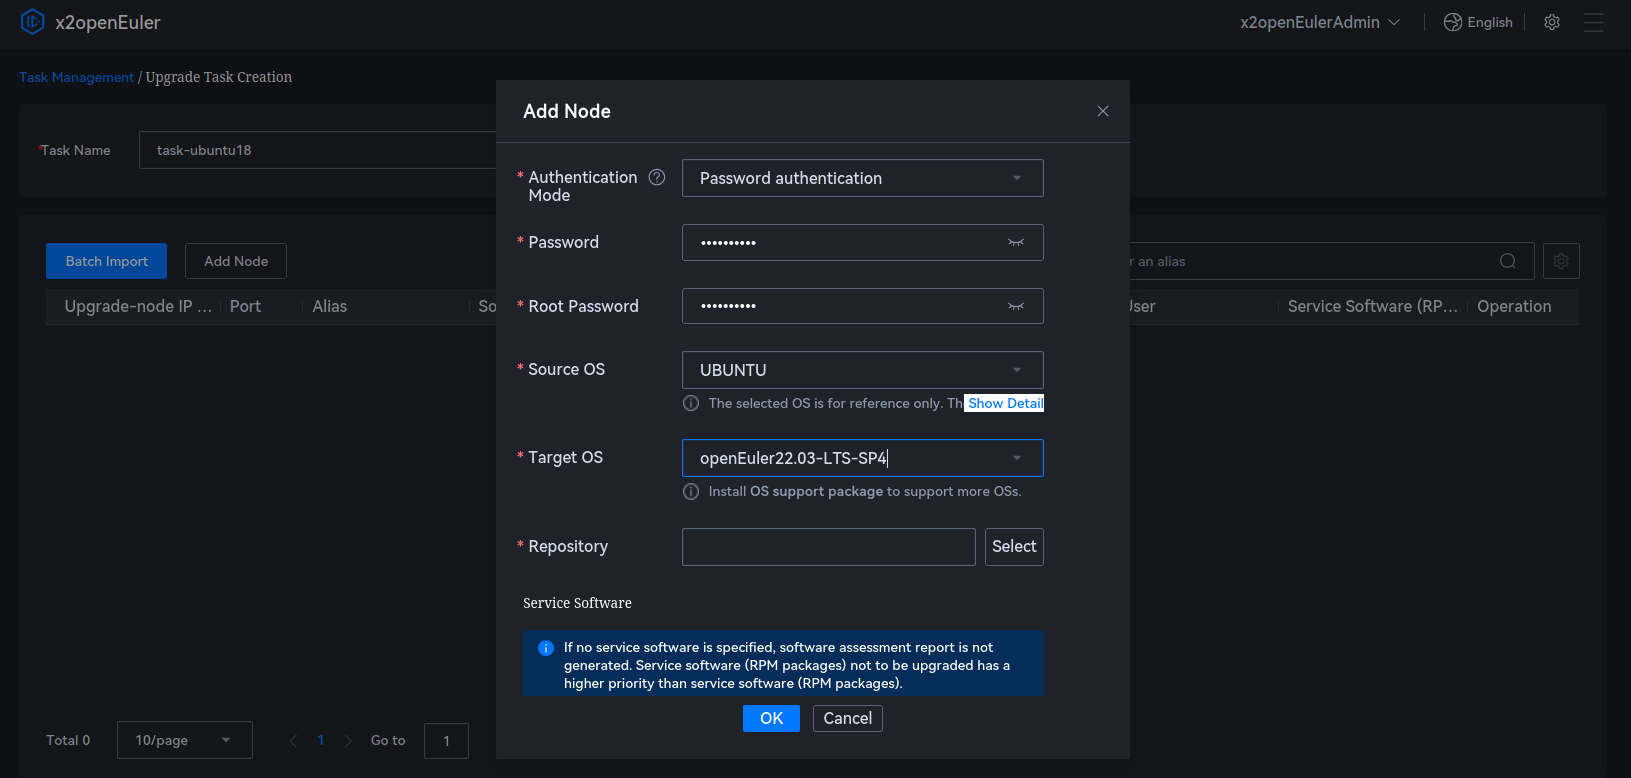
Task: Show the Root Password characters
Action: point(1016,306)
